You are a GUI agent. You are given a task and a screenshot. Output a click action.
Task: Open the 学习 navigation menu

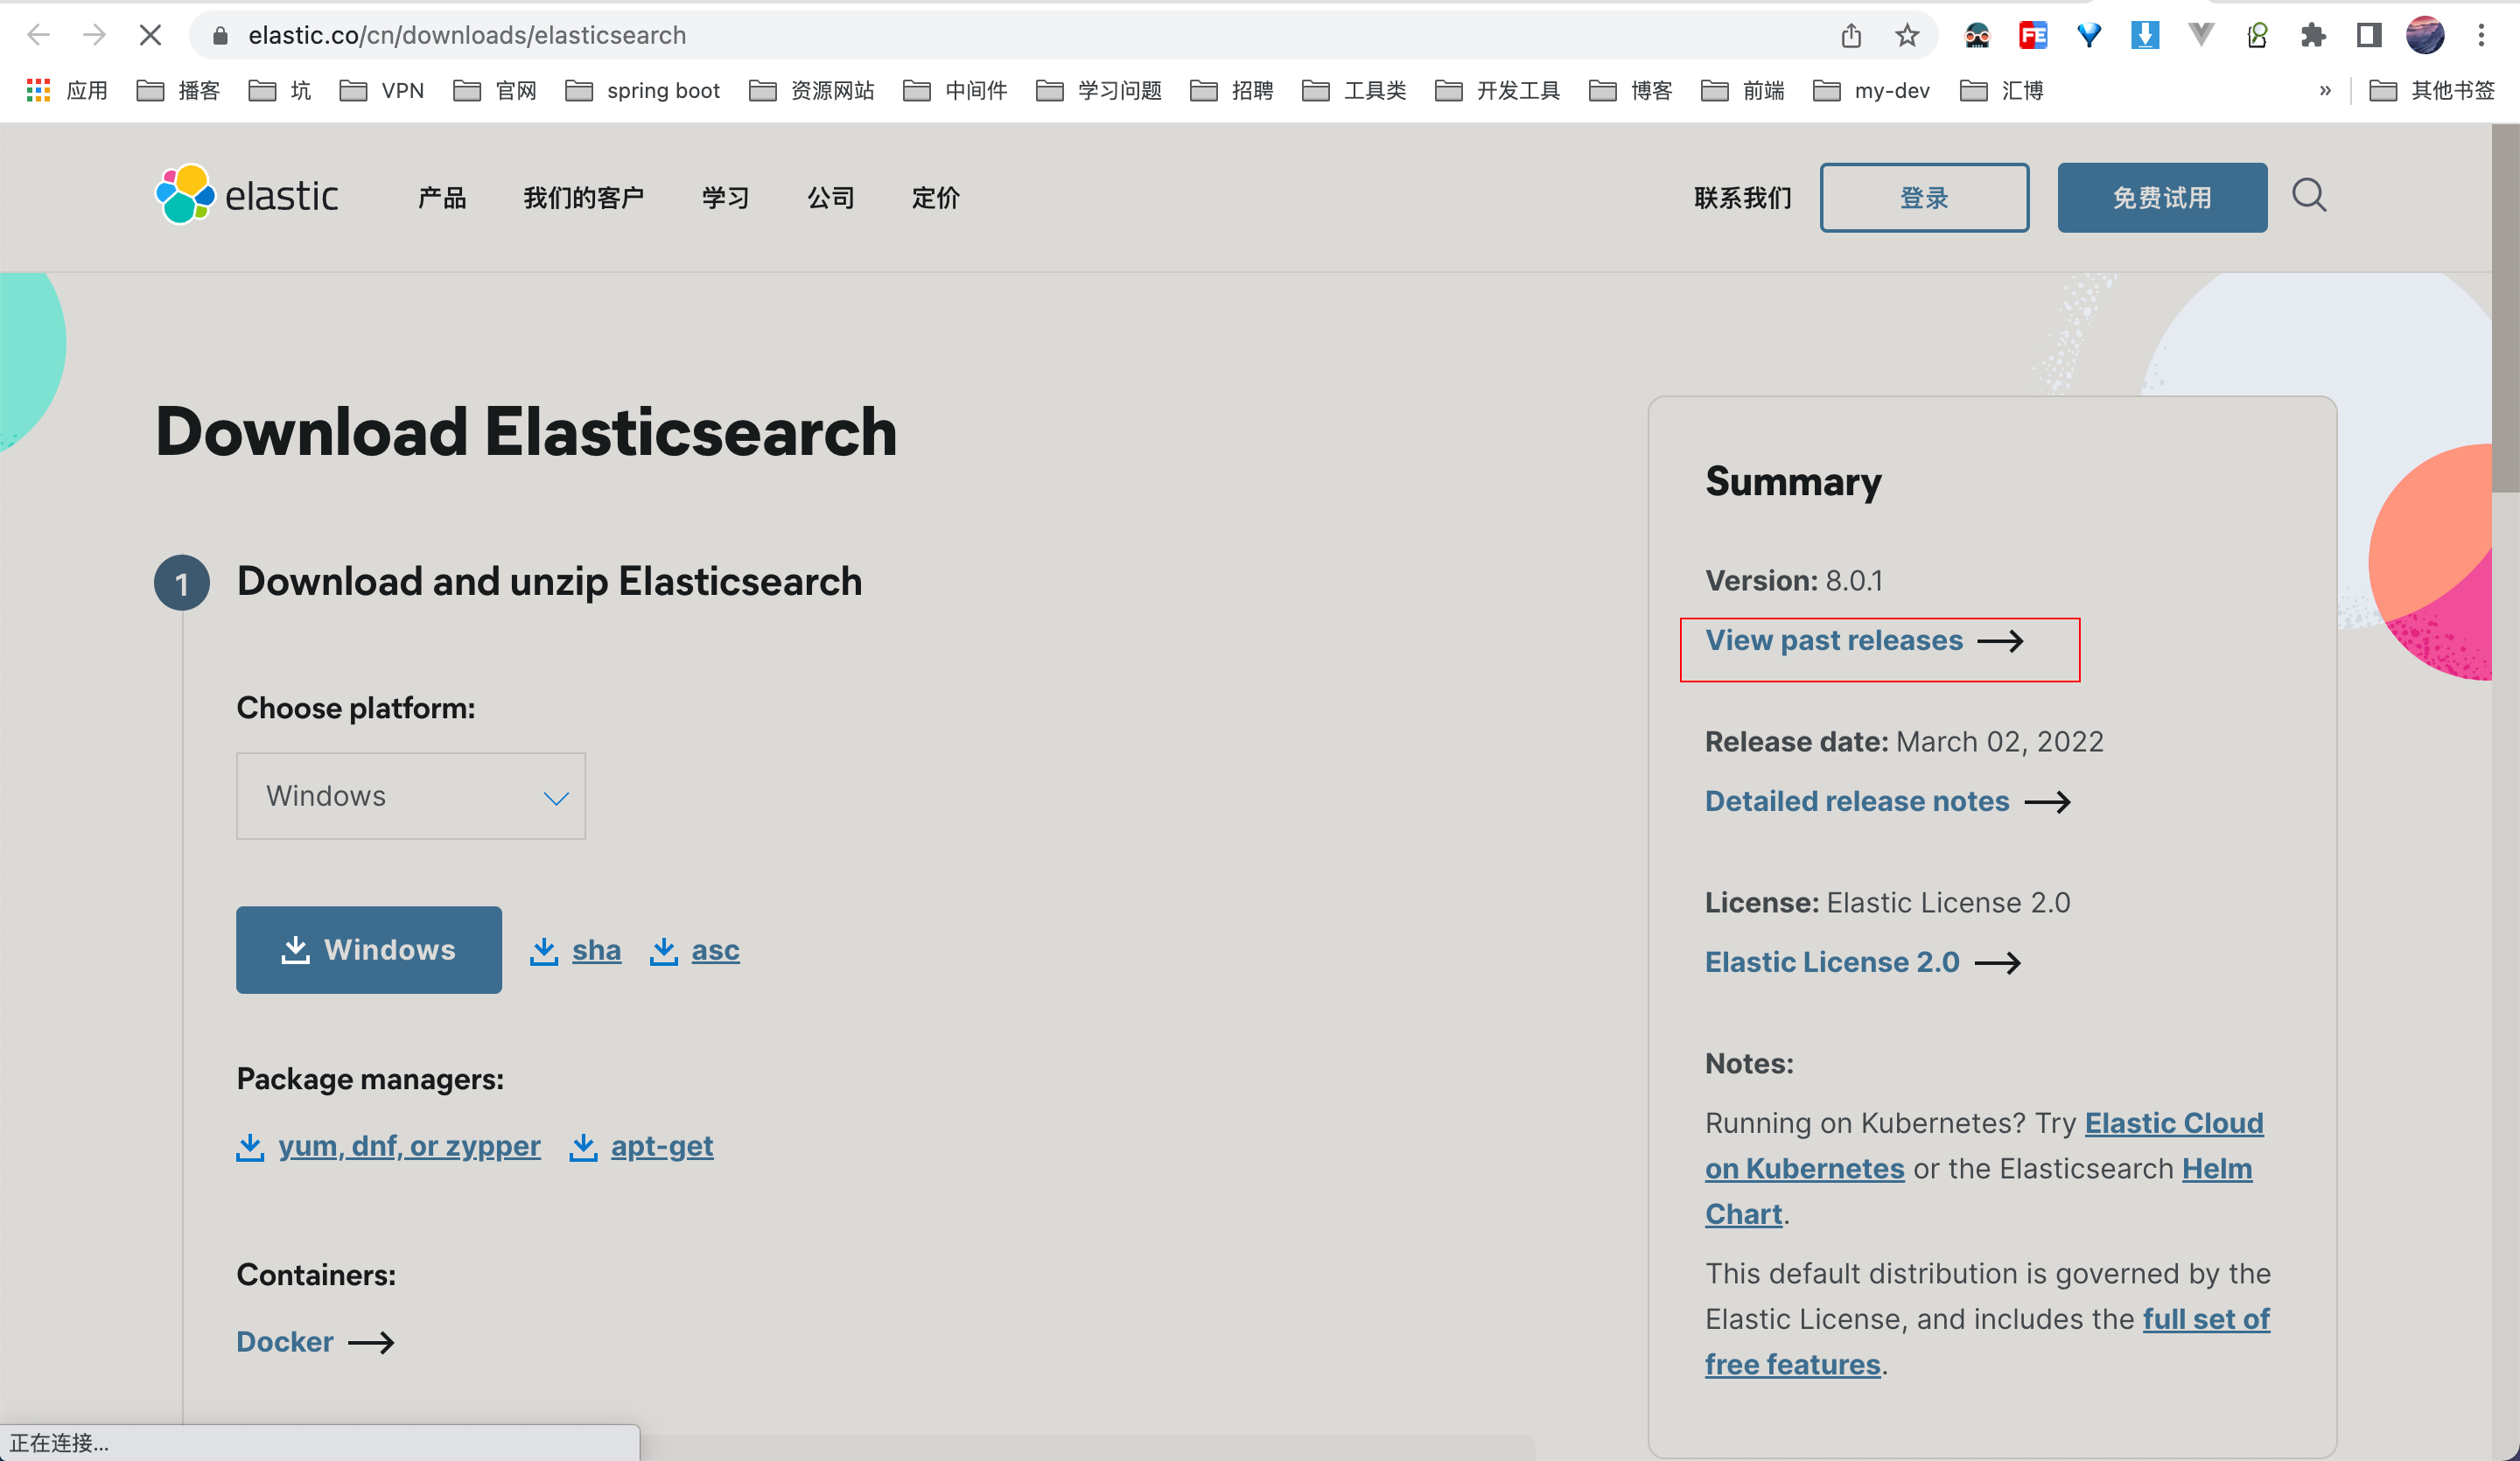click(x=725, y=198)
